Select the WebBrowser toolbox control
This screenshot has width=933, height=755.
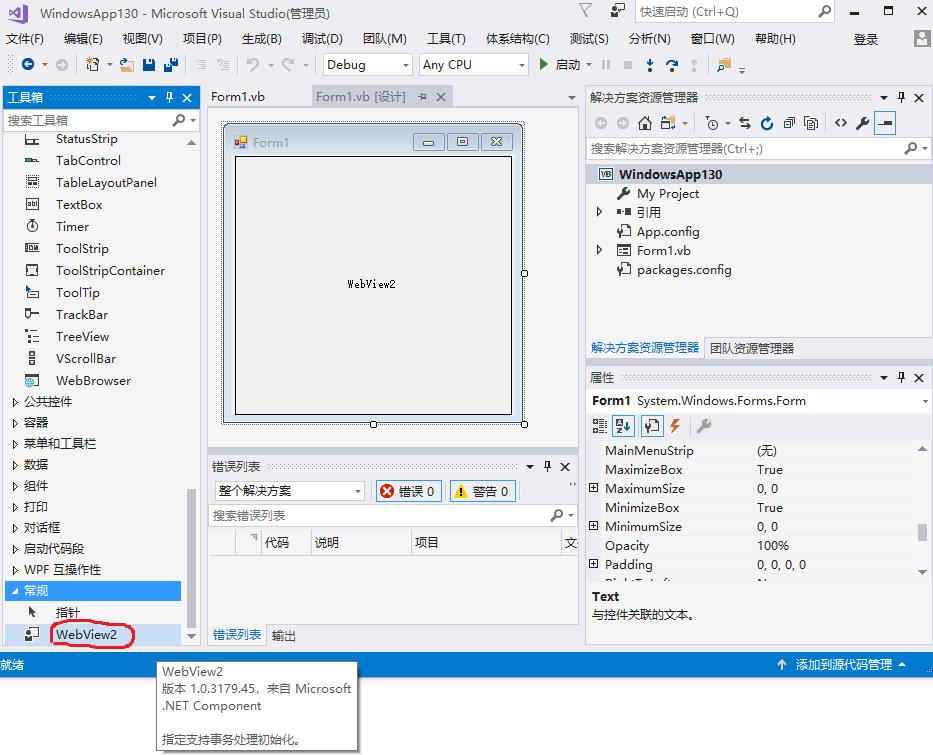point(93,381)
